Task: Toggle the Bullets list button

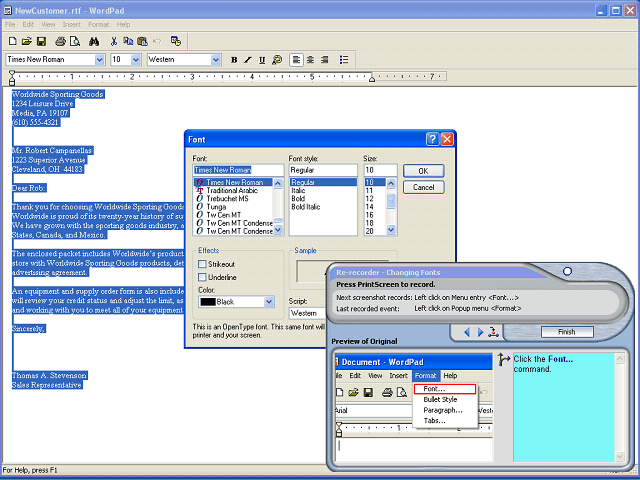Action: coord(344,60)
